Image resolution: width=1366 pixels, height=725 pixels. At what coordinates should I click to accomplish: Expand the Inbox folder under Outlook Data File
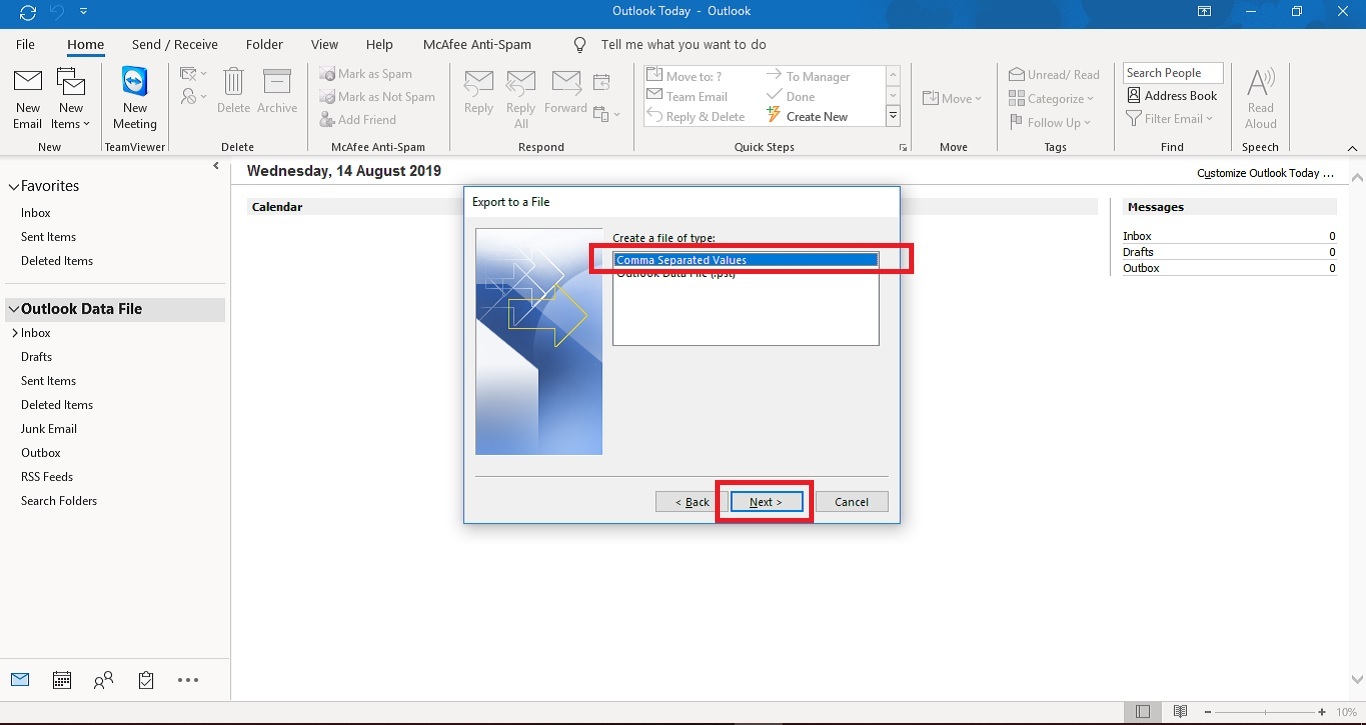(x=14, y=333)
